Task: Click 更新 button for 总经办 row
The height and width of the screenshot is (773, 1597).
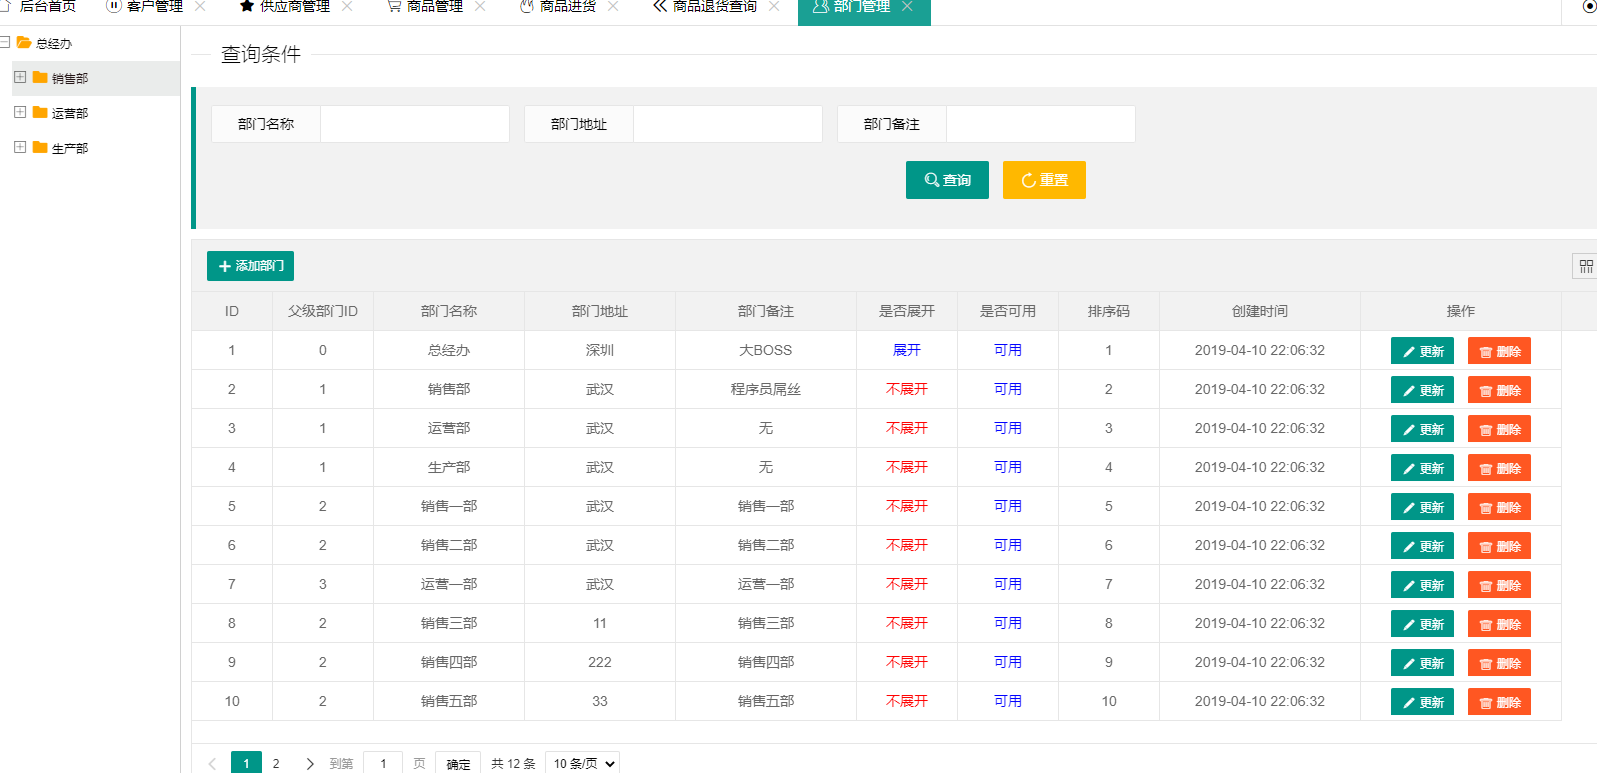Action: (x=1422, y=351)
